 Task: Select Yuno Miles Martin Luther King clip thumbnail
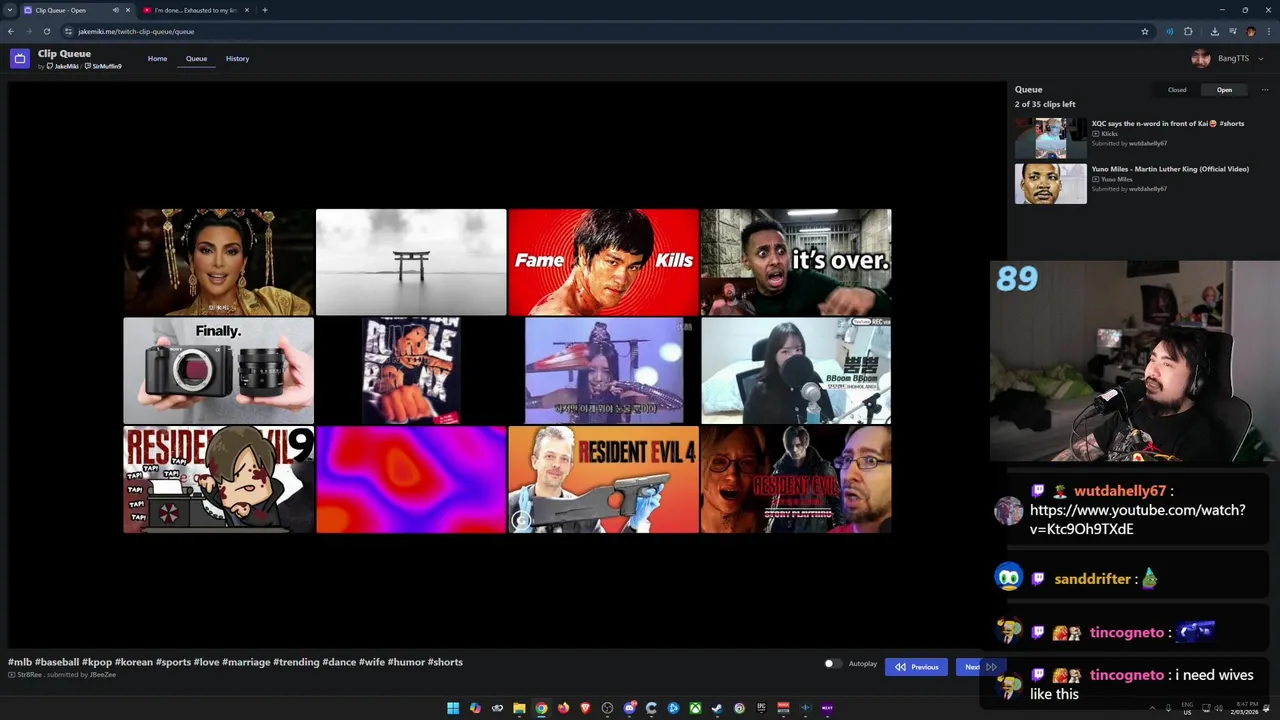[1050, 184]
